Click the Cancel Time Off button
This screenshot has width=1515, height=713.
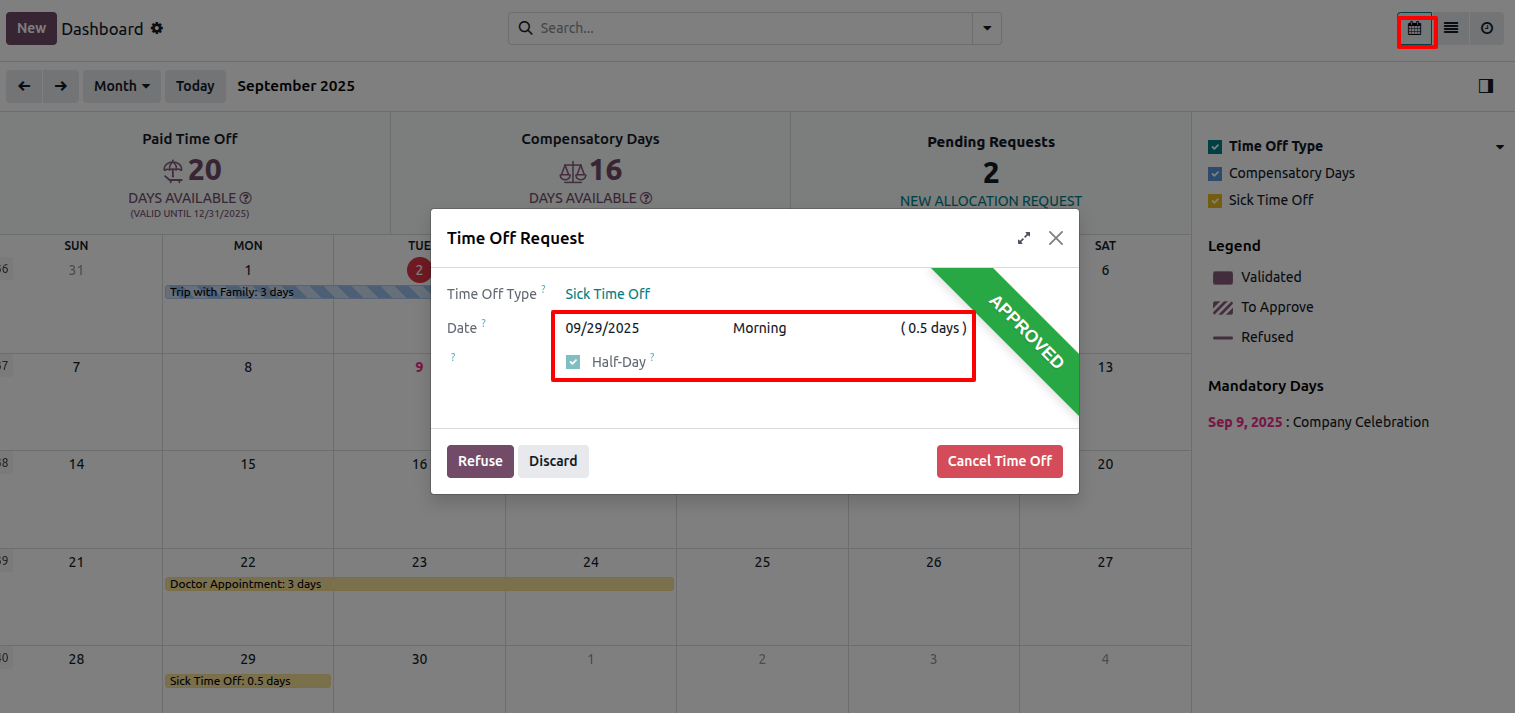[x=1000, y=461]
